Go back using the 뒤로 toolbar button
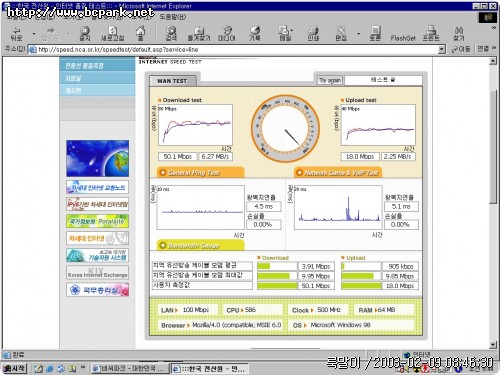500x375 pixels. [x=16, y=34]
